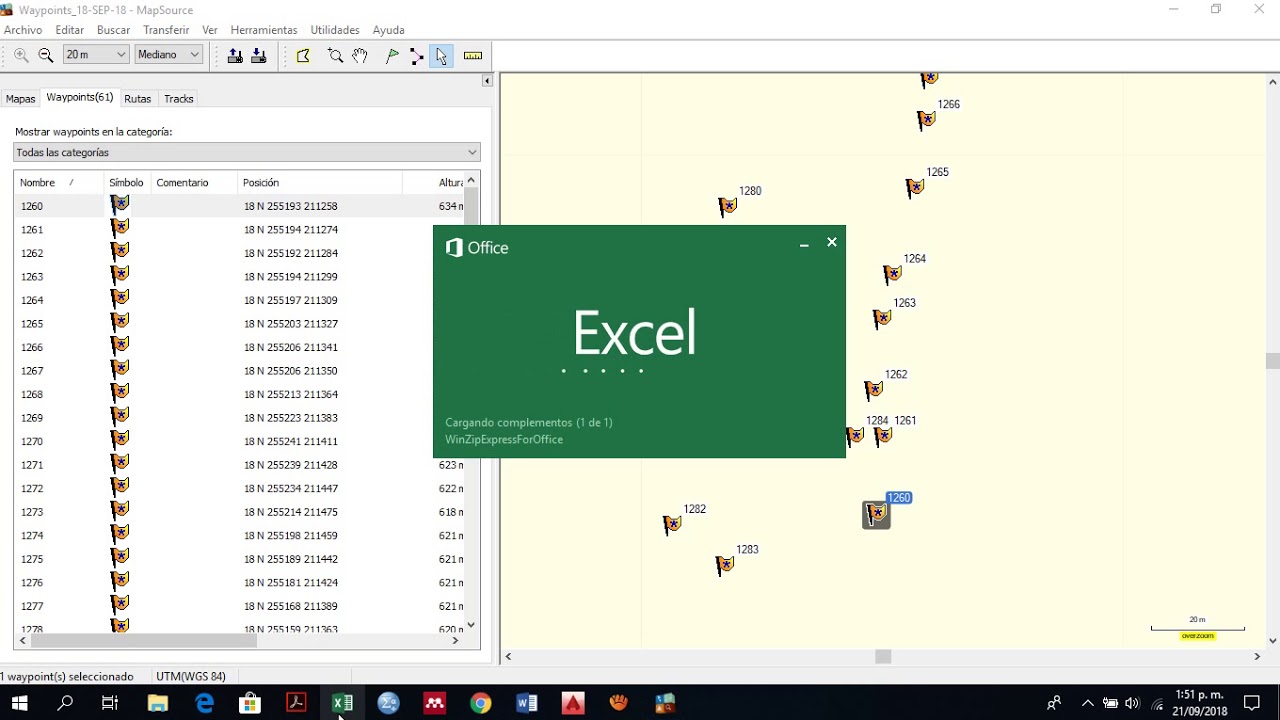Select waypoint row 1261
The width and height of the screenshot is (1280, 720).
tap(239, 229)
